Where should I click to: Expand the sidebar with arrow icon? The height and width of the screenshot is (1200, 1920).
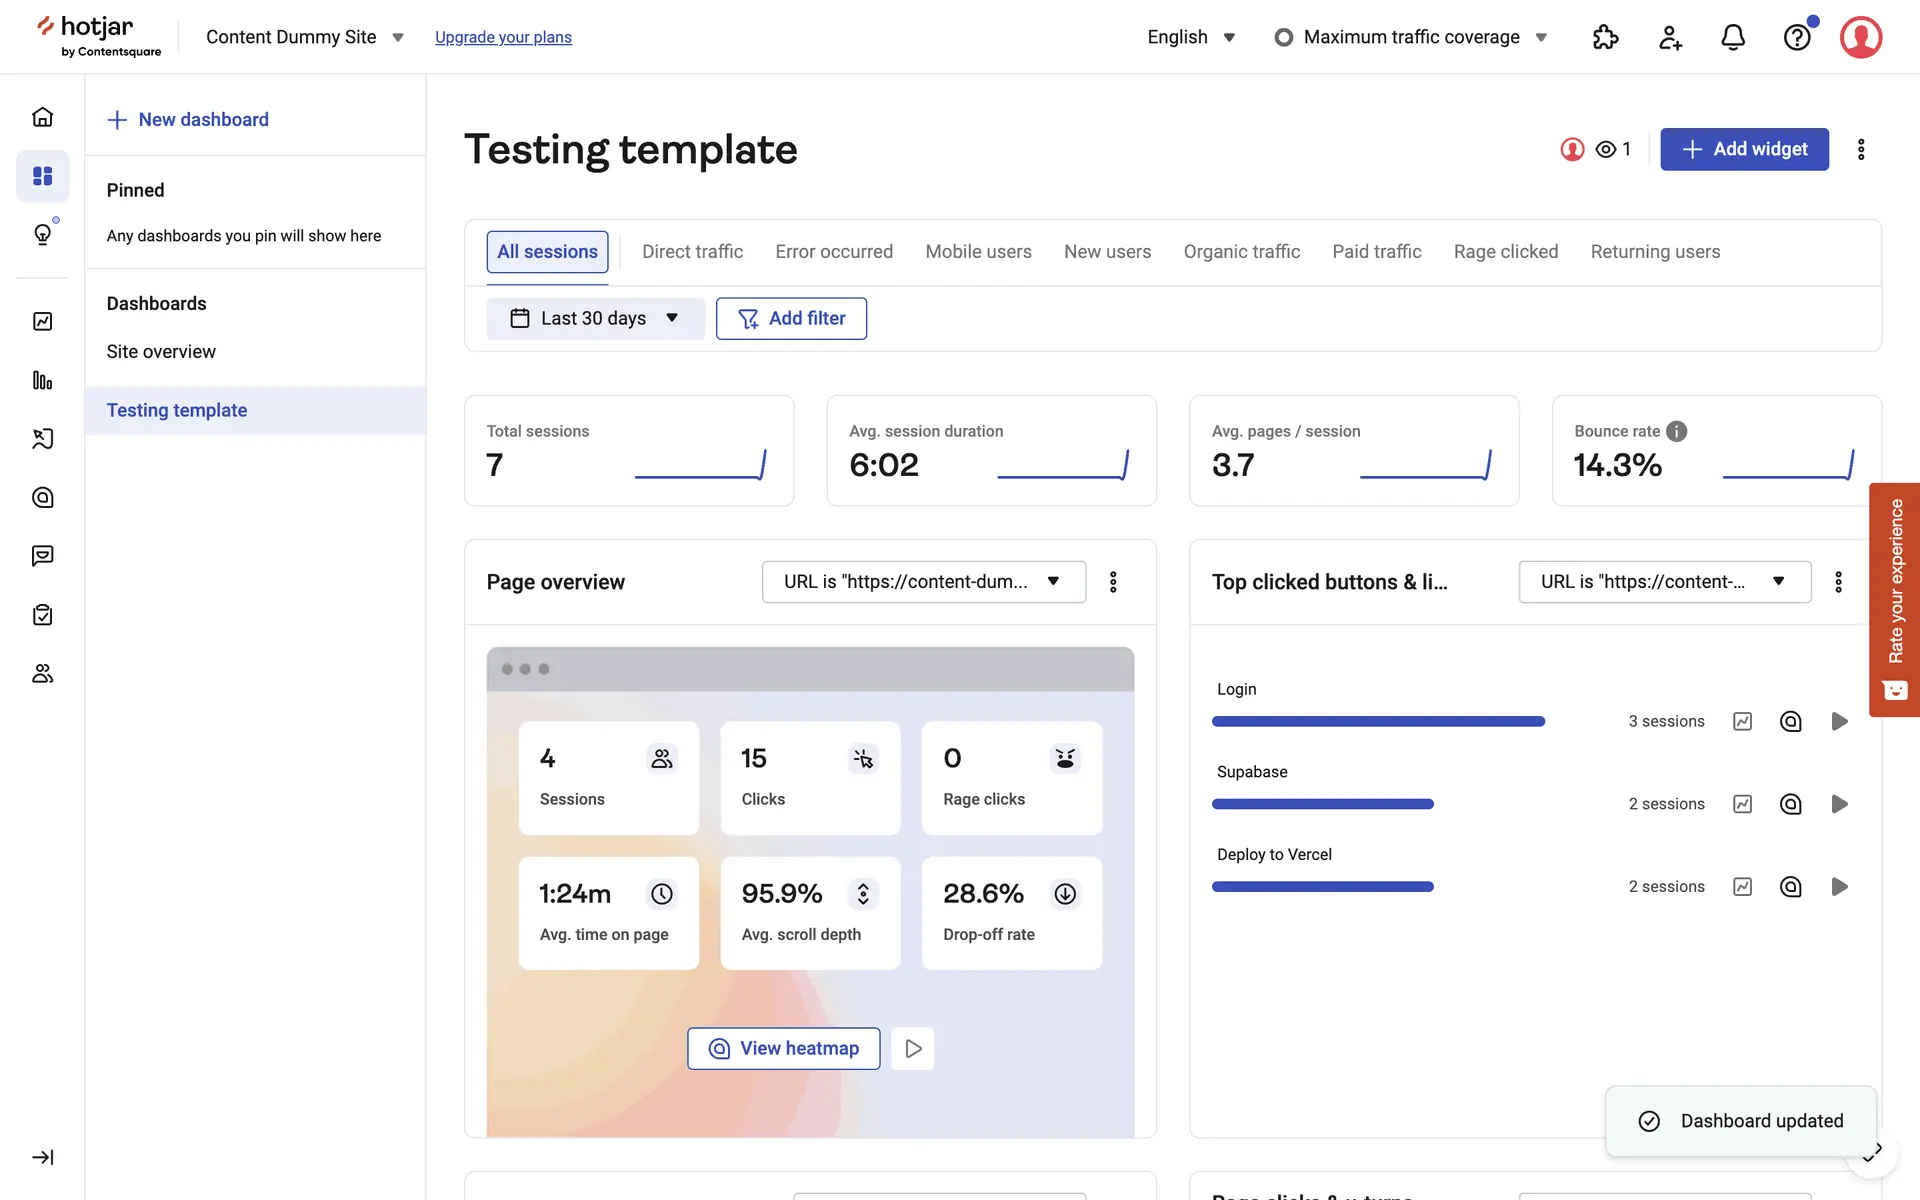coord(42,1157)
